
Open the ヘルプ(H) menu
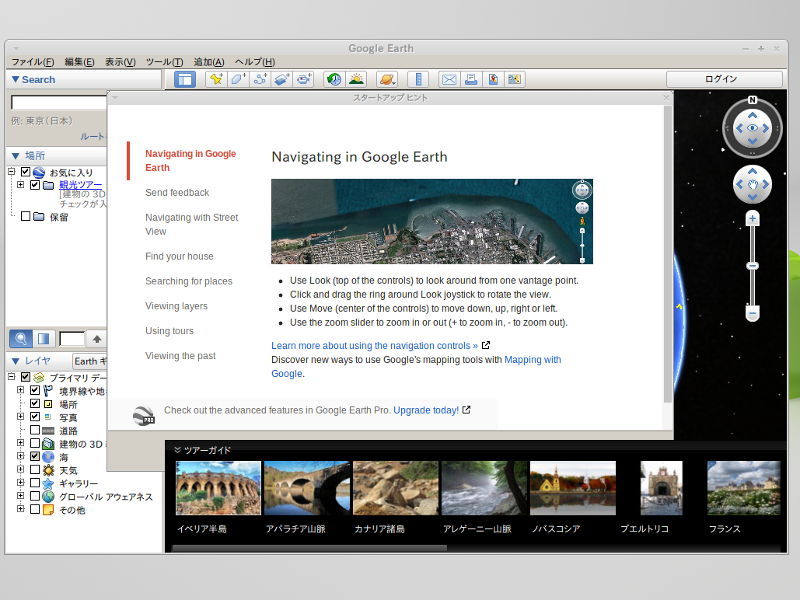(x=255, y=62)
